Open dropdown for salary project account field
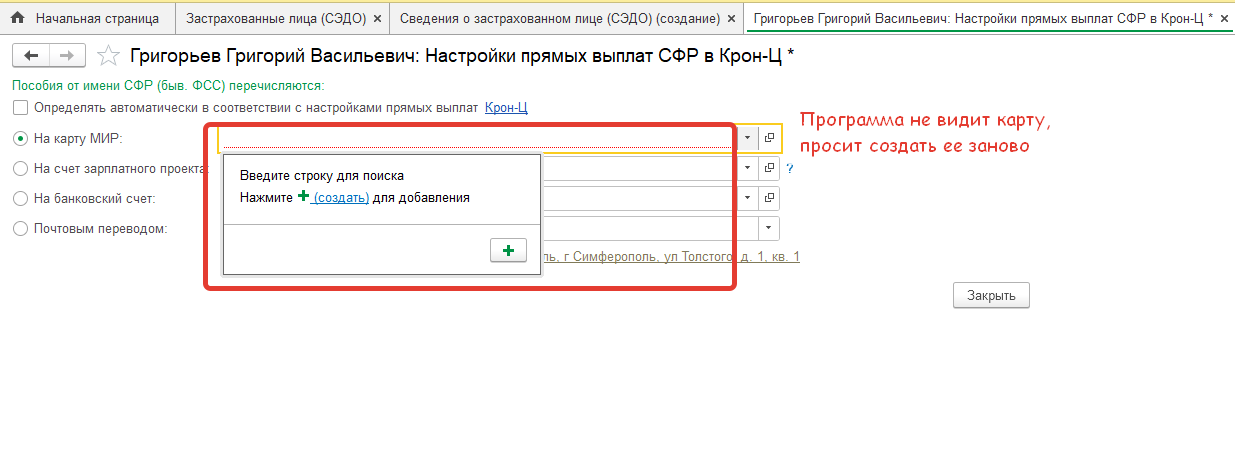 tap(748, 168)
